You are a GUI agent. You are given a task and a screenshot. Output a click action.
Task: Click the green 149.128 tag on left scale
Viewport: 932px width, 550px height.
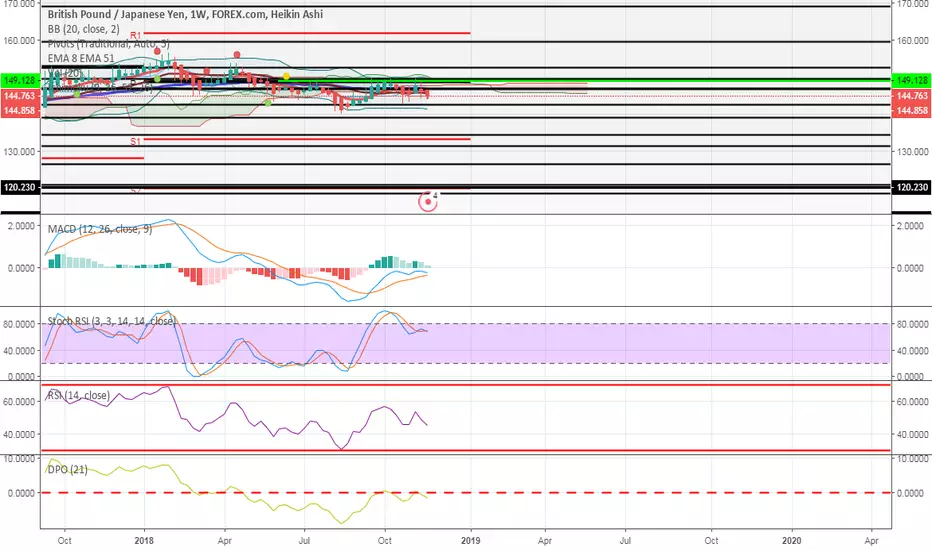pos(20,80)
